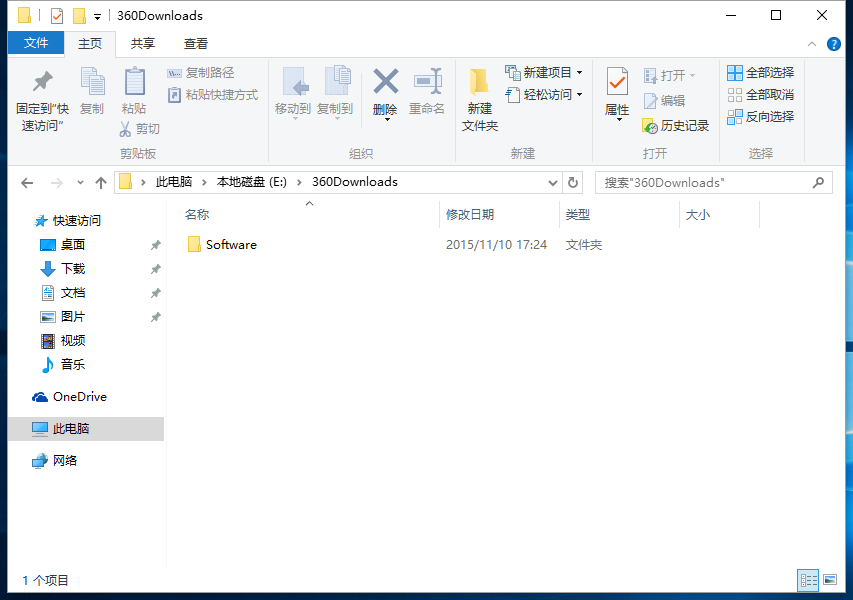Screen dimensions: 853x600
Task: Collapse the ribbon with the chevron
Action: (x=812, y=44)
